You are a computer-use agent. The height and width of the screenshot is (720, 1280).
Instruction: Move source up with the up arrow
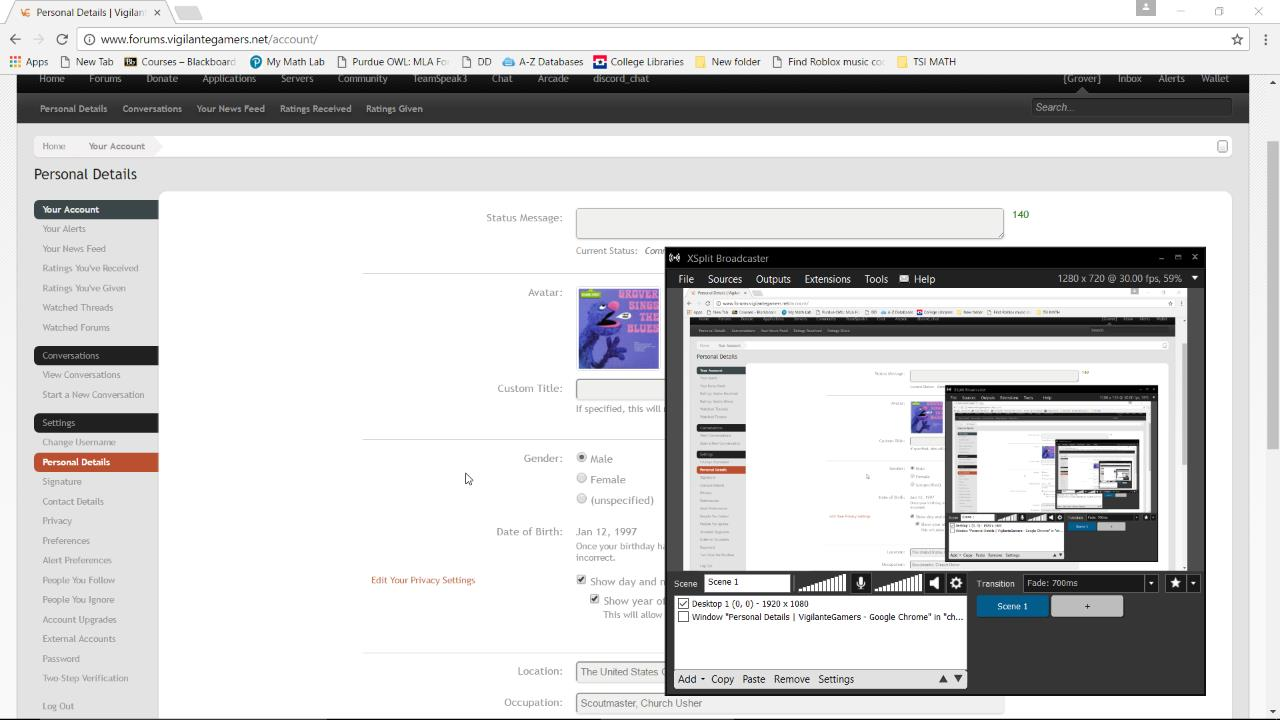pos(942,679)
